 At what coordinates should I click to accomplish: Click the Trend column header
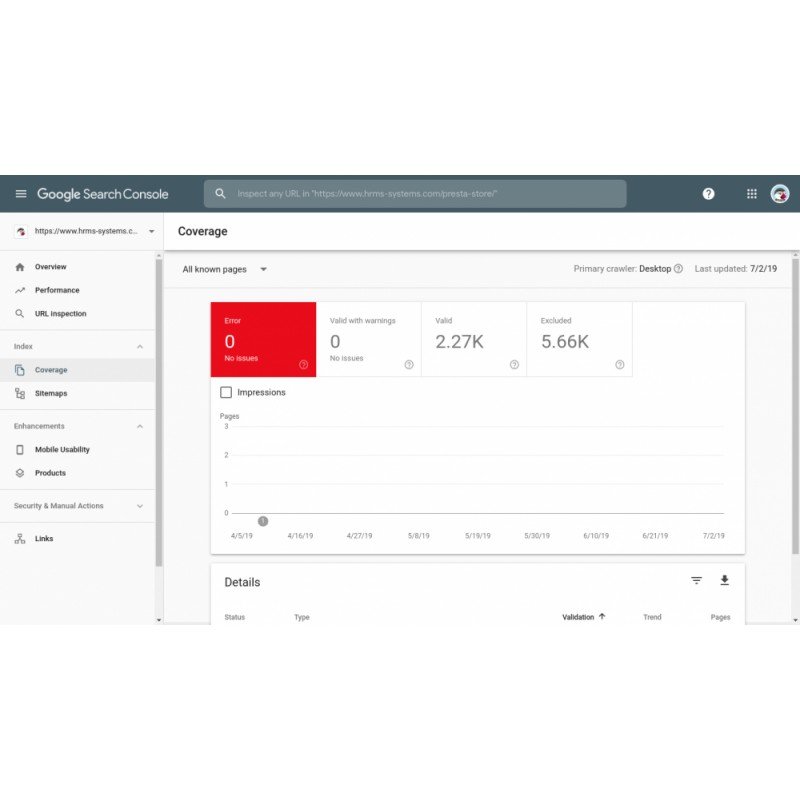click(x=652, y=617)
